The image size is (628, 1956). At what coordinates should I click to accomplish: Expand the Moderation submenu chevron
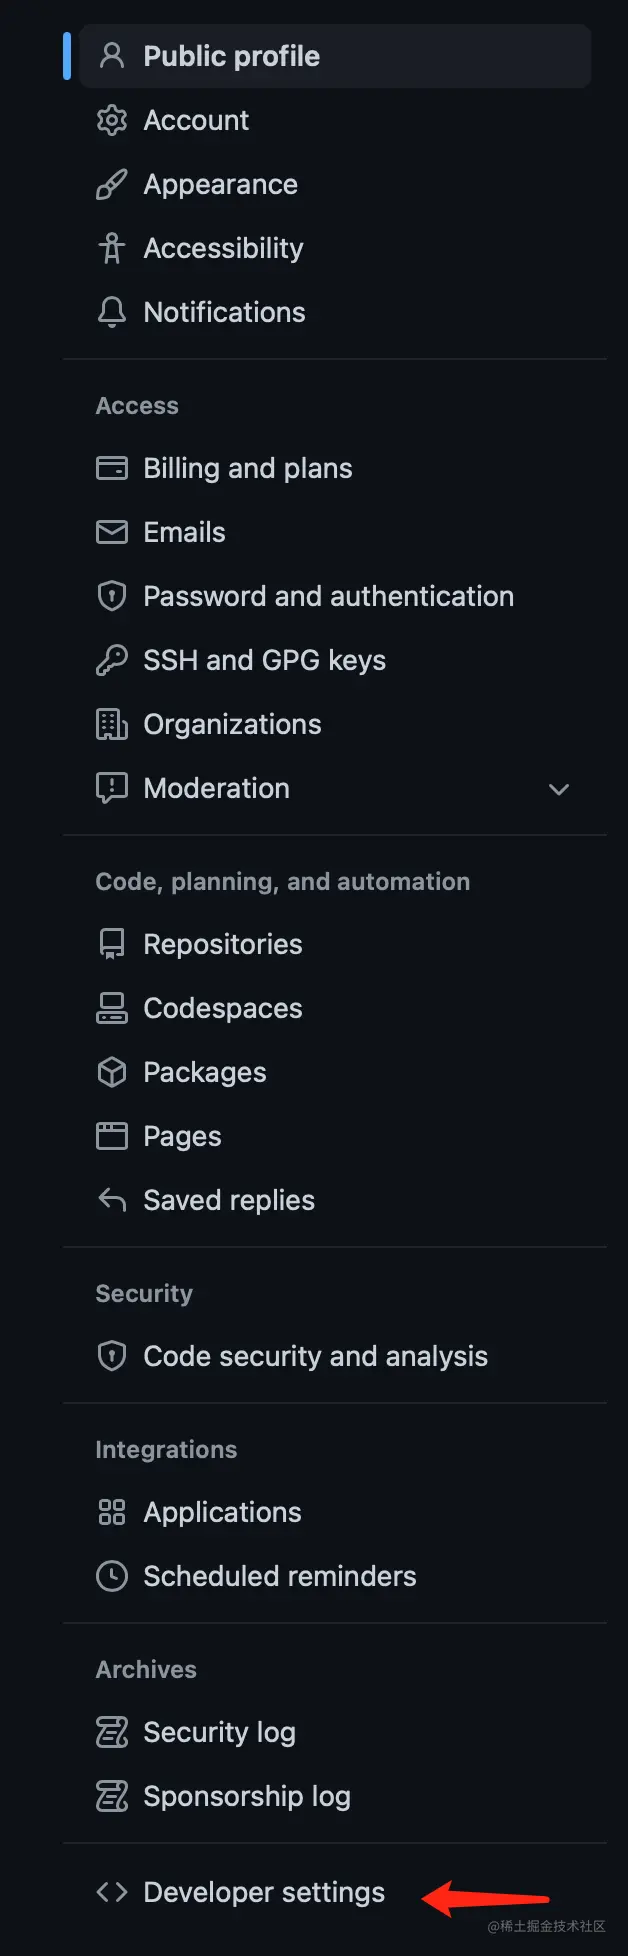pos(559,789)
